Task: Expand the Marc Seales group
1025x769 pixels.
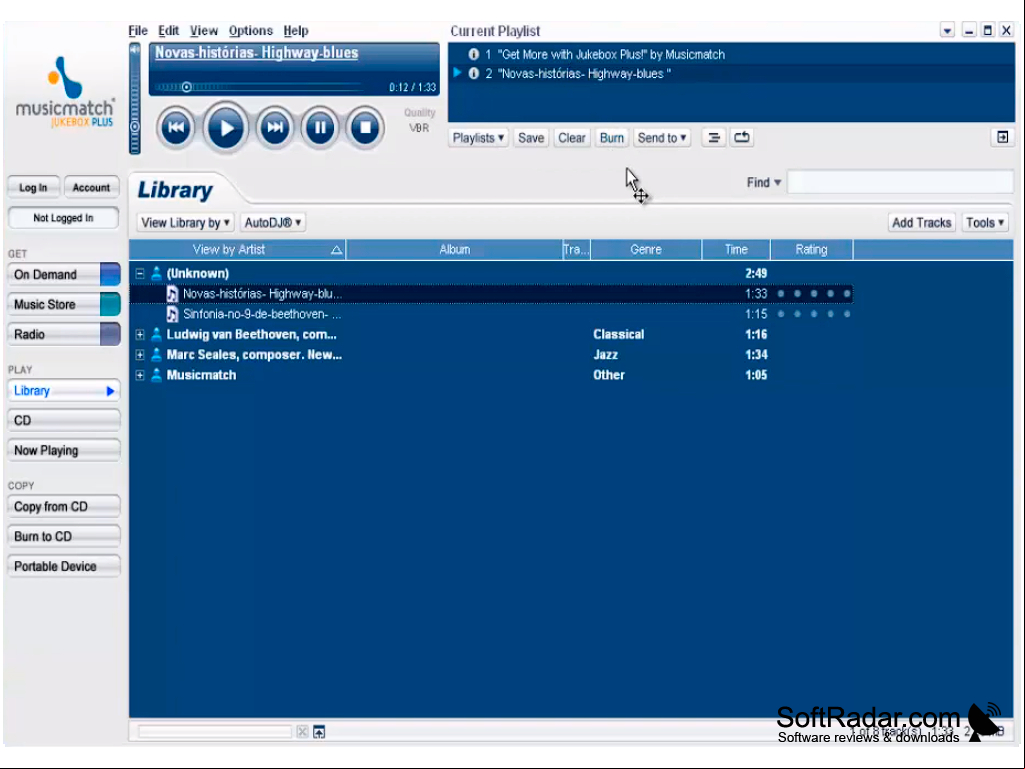Action: point(140,354)
